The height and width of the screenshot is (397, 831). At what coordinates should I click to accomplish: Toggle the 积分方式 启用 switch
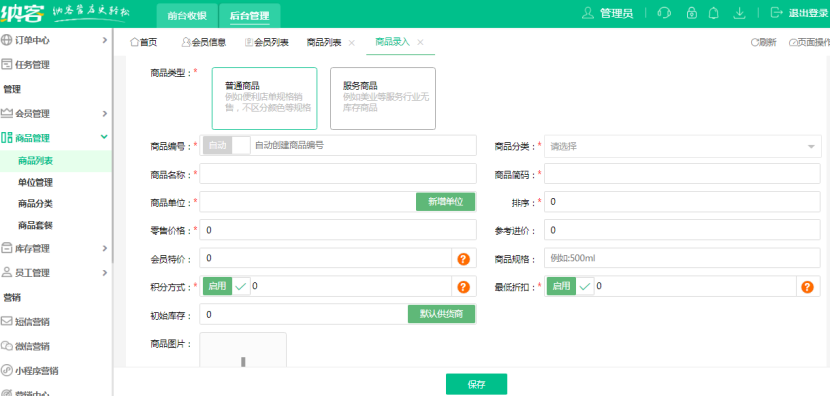click(x=226, y=286)
